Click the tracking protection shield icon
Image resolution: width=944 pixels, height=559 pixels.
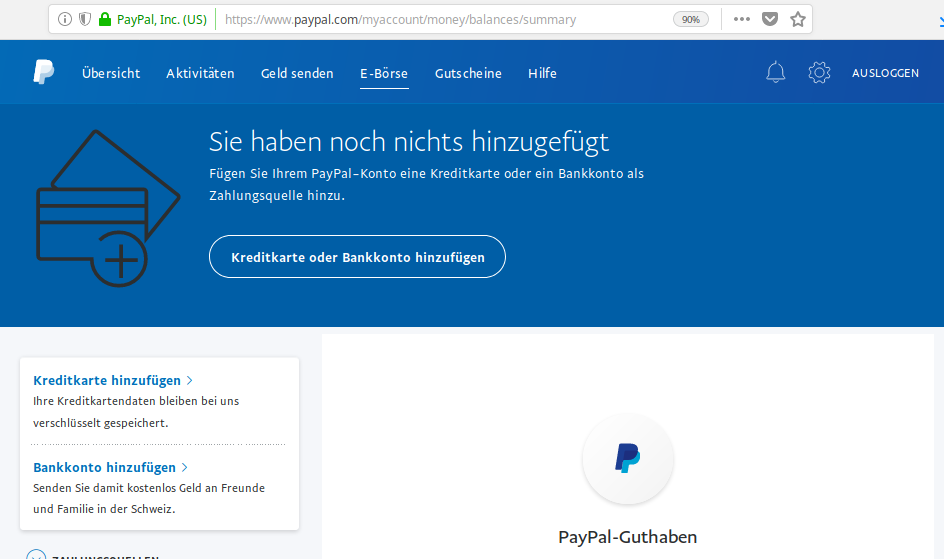tap(85, 19)
